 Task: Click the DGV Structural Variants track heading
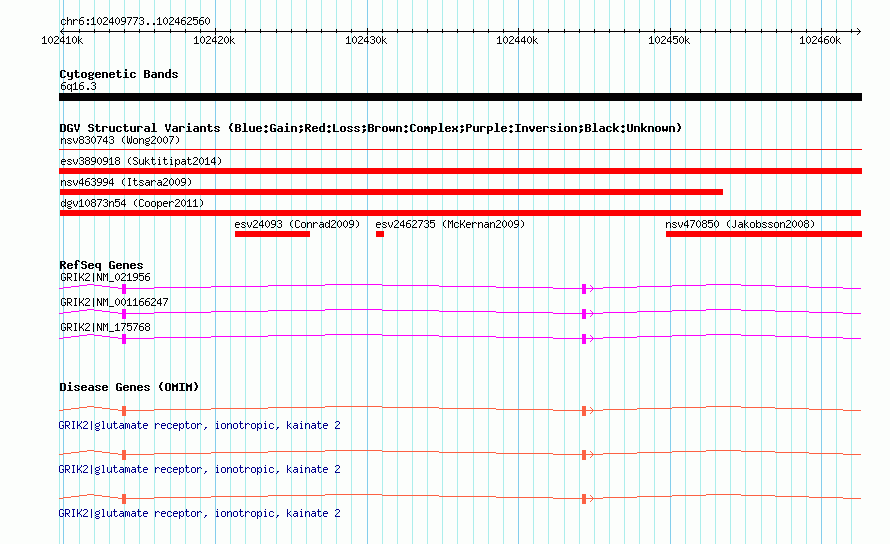[371, 128]
